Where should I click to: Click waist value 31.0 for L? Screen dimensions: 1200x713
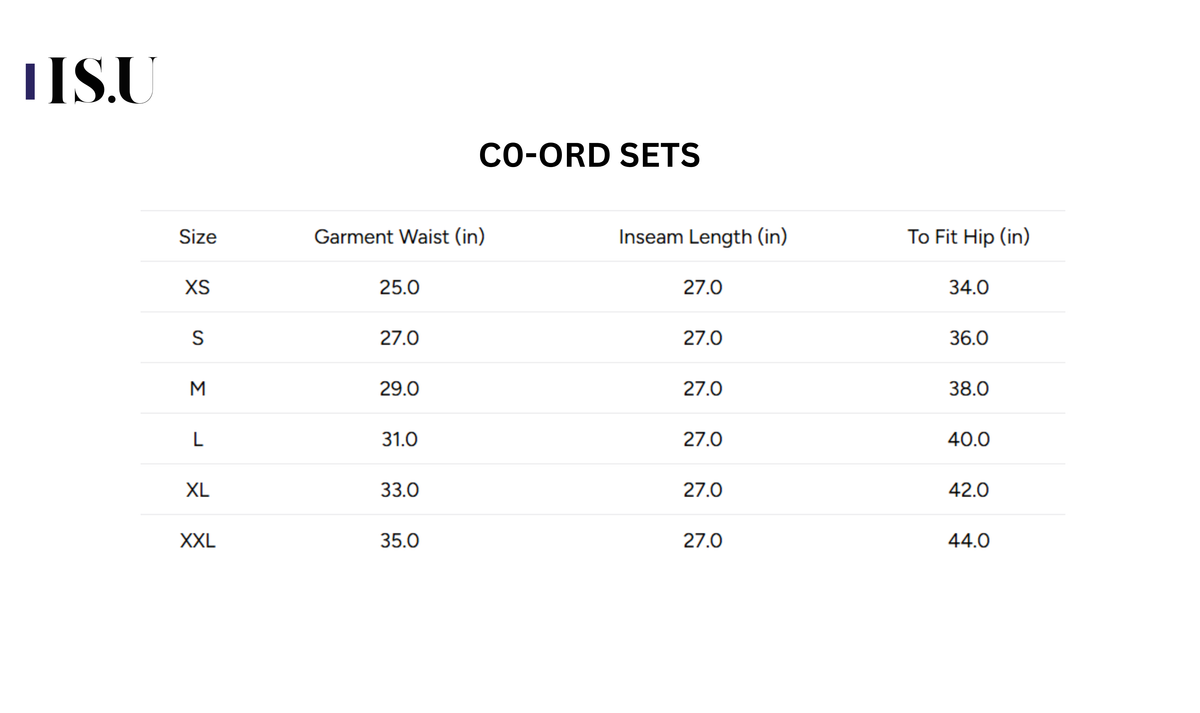pyautogui.click(x=399, y=439)
